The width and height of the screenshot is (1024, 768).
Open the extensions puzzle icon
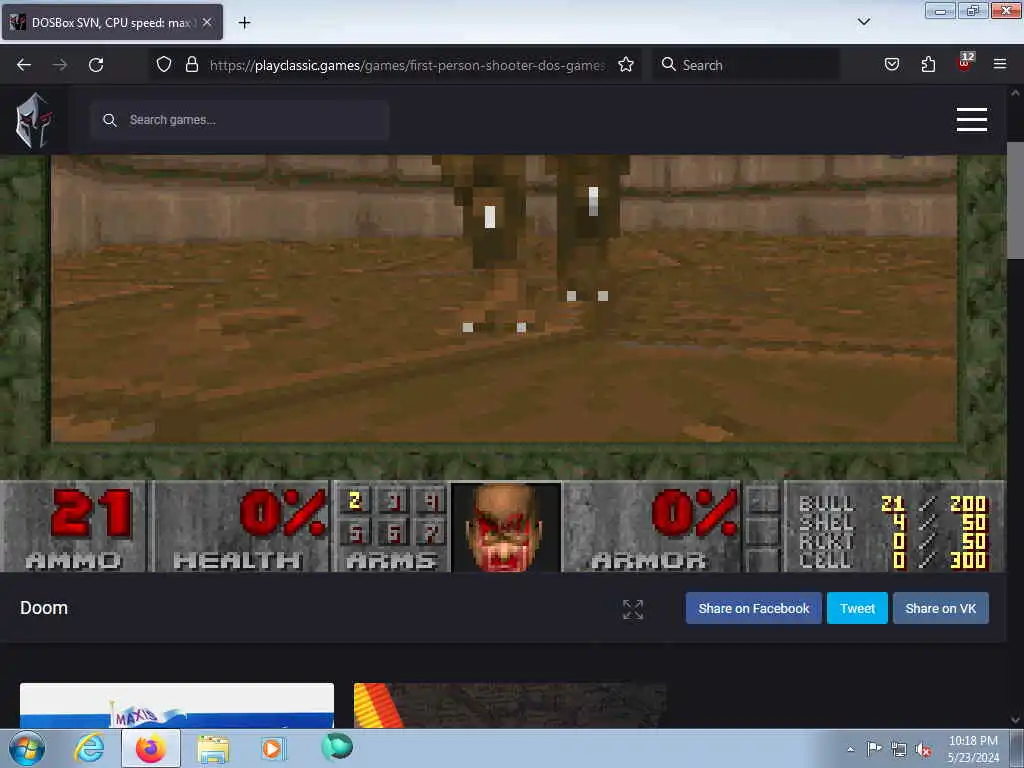click(928, 64)
